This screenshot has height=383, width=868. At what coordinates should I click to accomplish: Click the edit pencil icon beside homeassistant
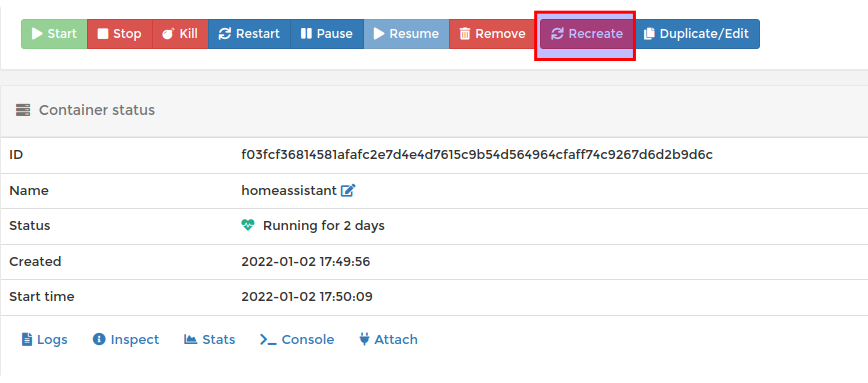(x=348, y=191)
